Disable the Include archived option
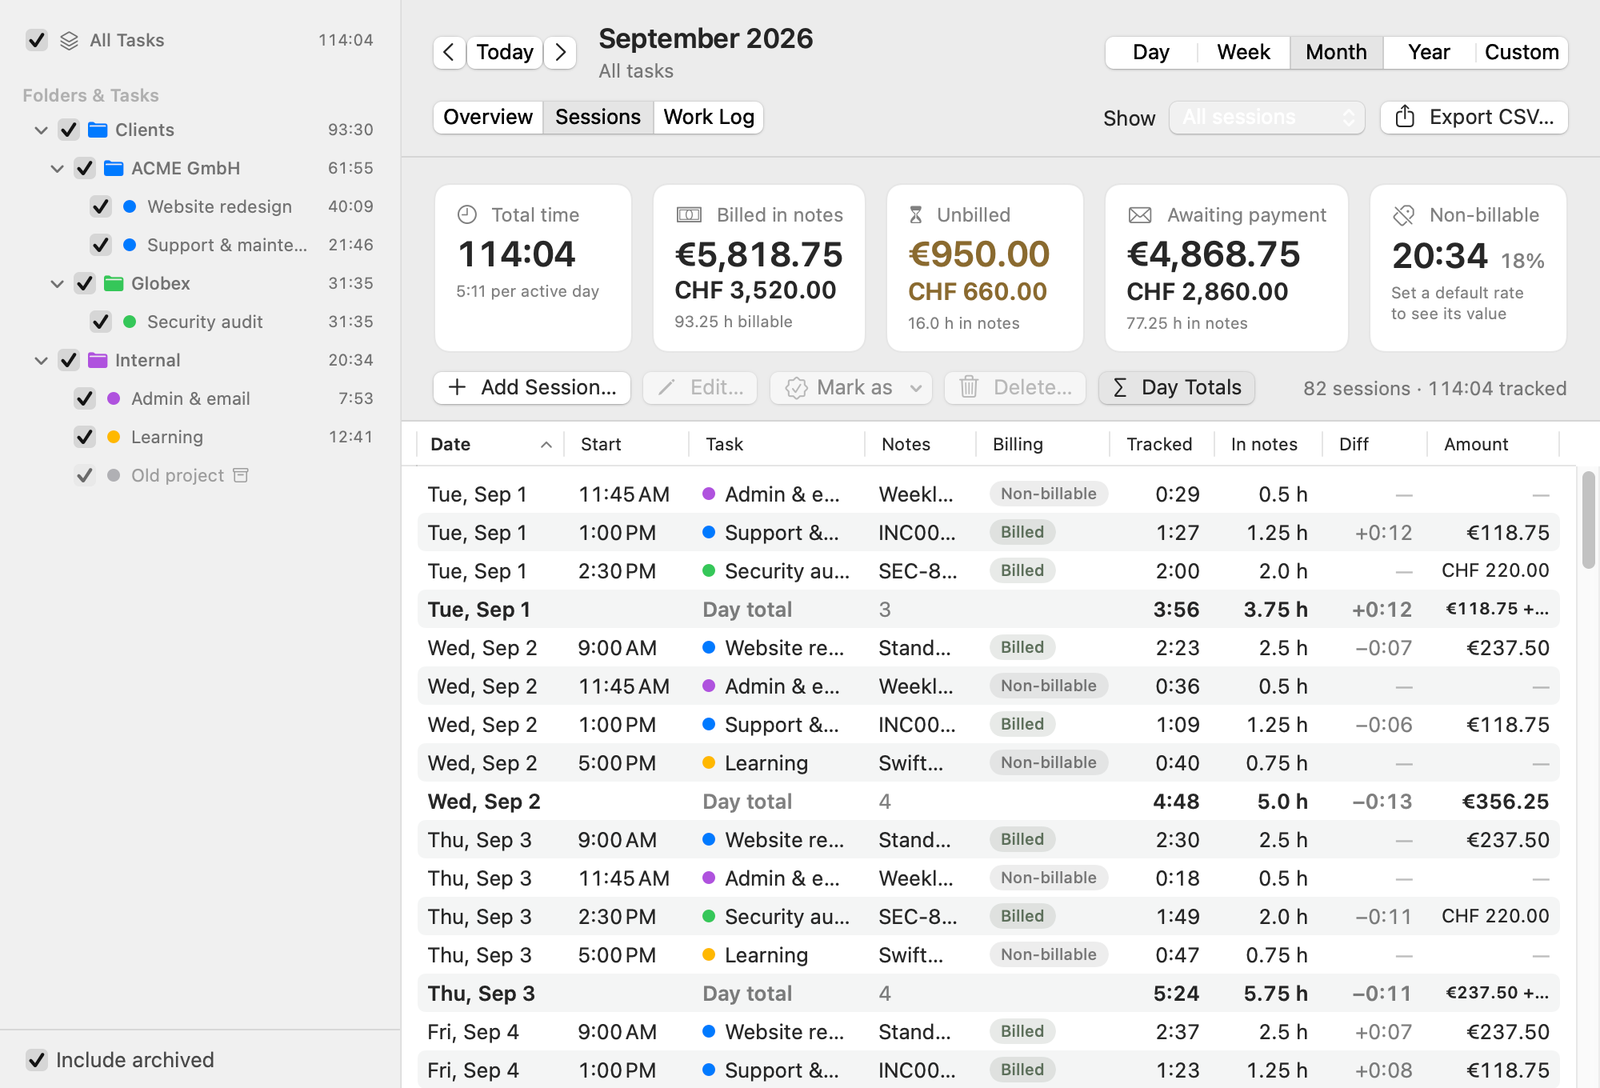Image resolution: width=1600 pixels, height=1088 pixels. click(x=37, y=1060)
